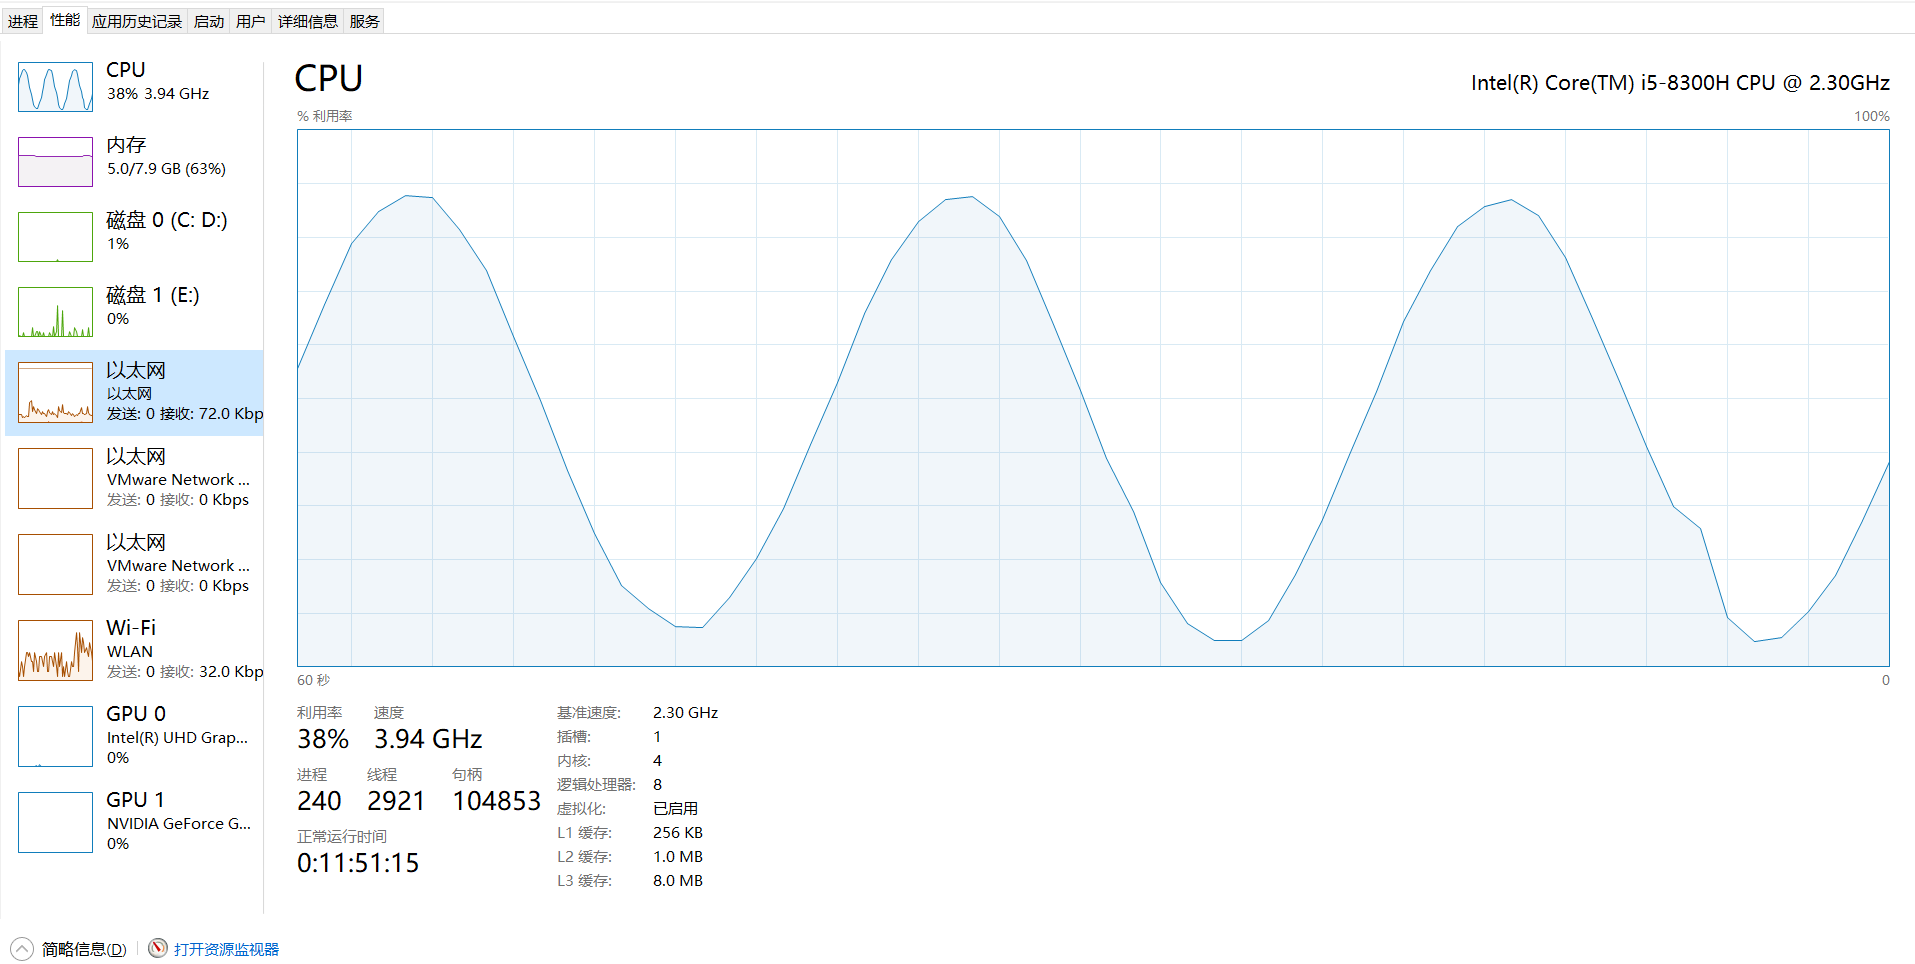Click the main CPU utilization graph
Image resolution: width=1915 pixels, height=964 pixels.
1093,398
